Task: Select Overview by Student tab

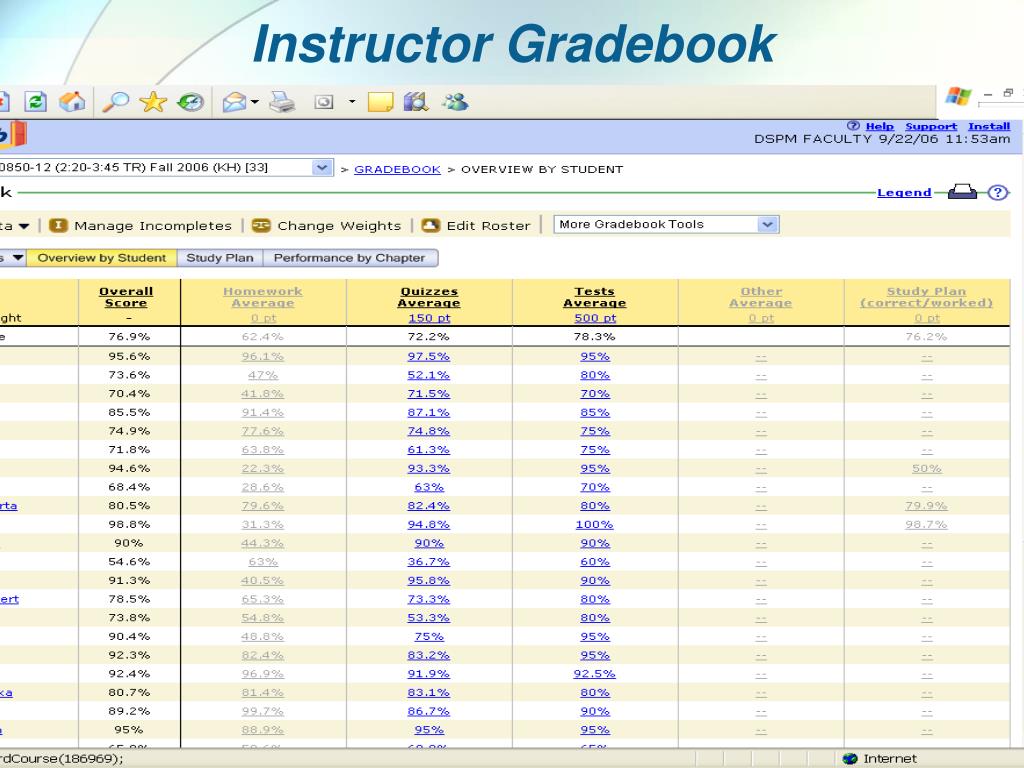Action: (x=102, y=258)
